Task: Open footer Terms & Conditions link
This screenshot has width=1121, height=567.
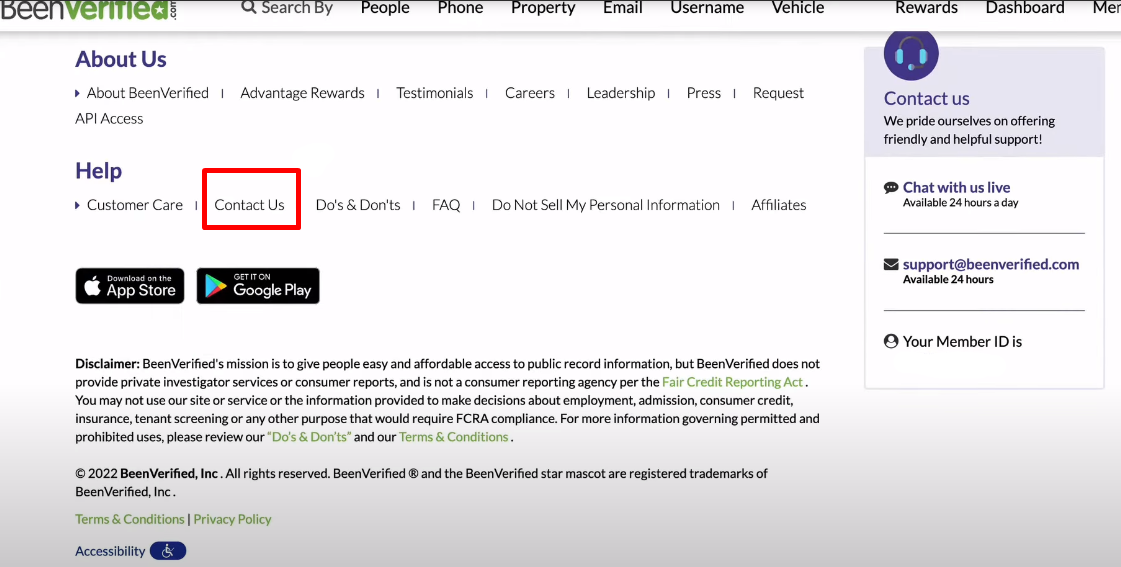Action: 129,519
